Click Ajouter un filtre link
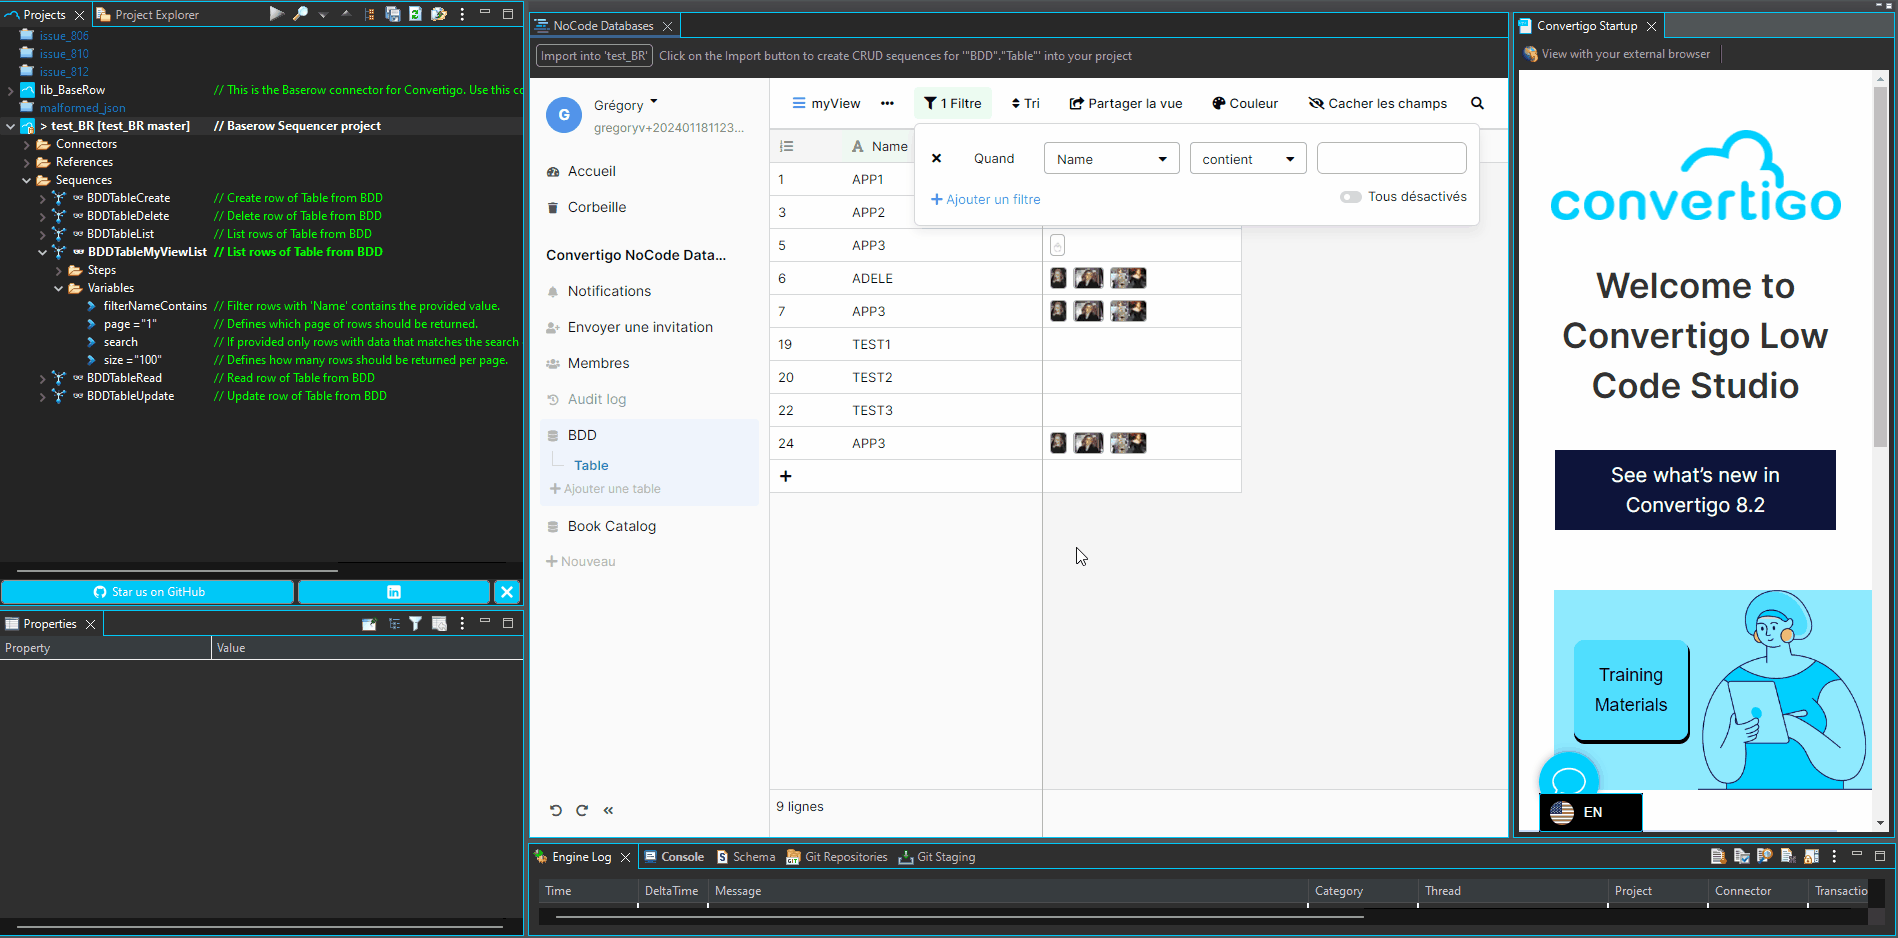The width and height of the screenshot is (1898, 938). tap(986, 199)
